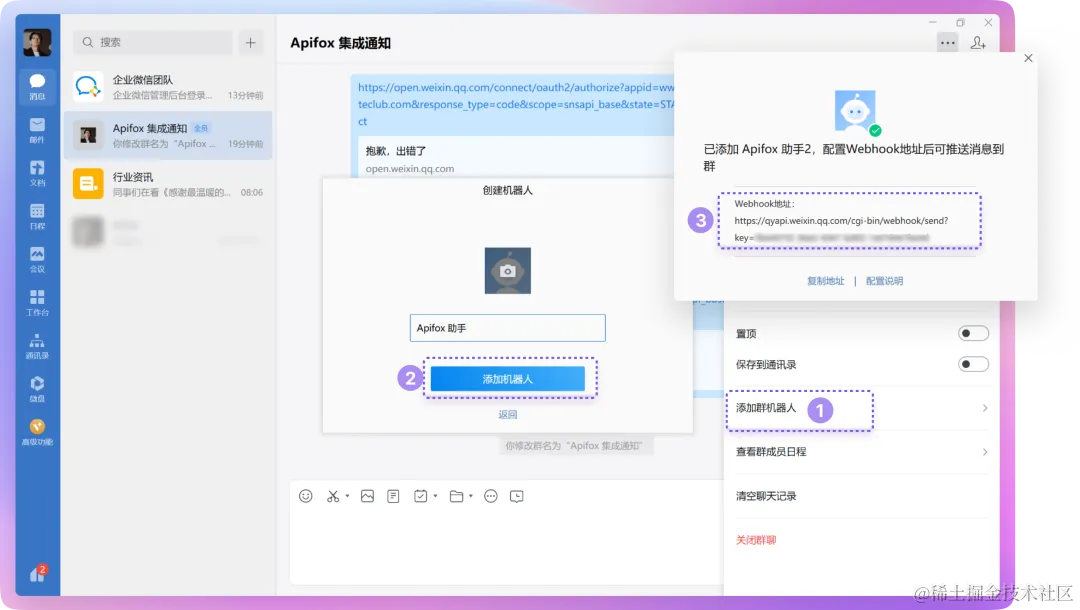Close the Webhook address popup
Image resolution: width=1080 pixels, height=610 pixels.
pyautogui.click(x=1028, y=58)
